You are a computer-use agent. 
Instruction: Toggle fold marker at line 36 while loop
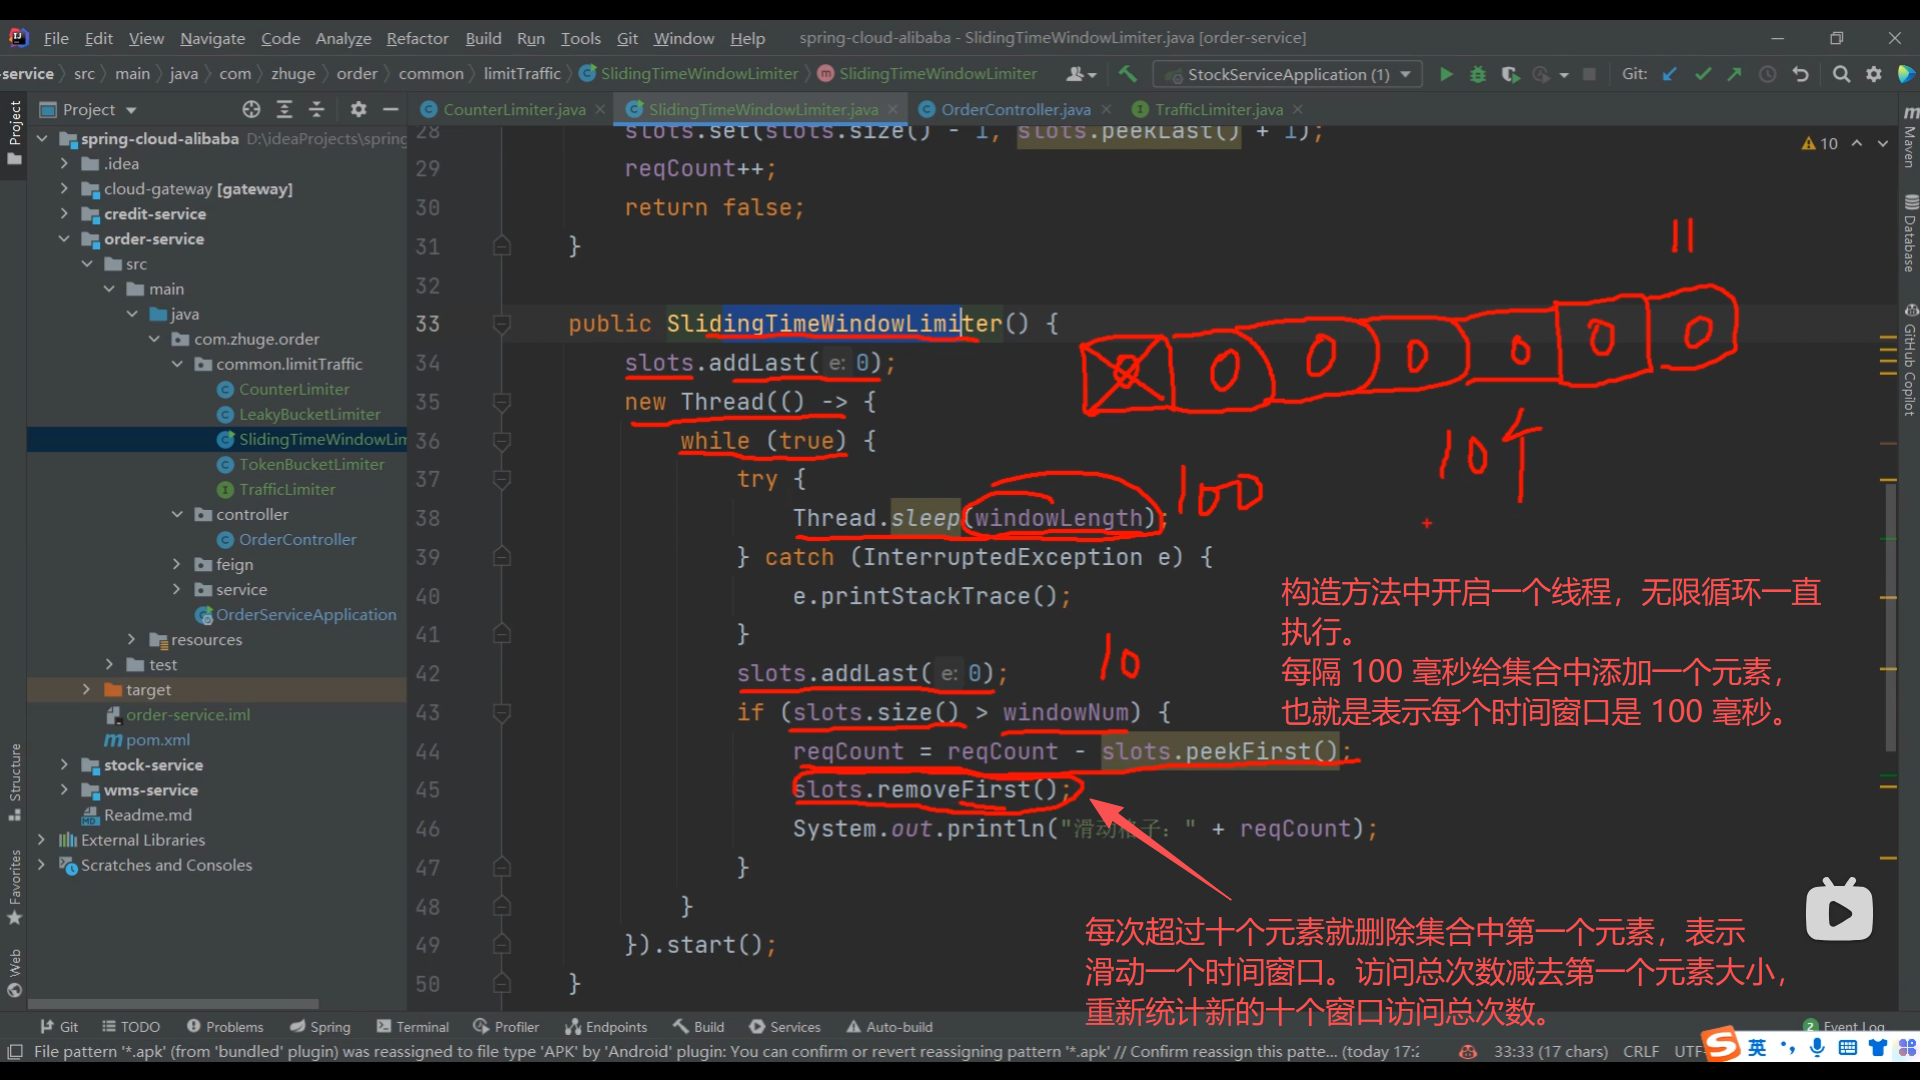tap(502, 441)
